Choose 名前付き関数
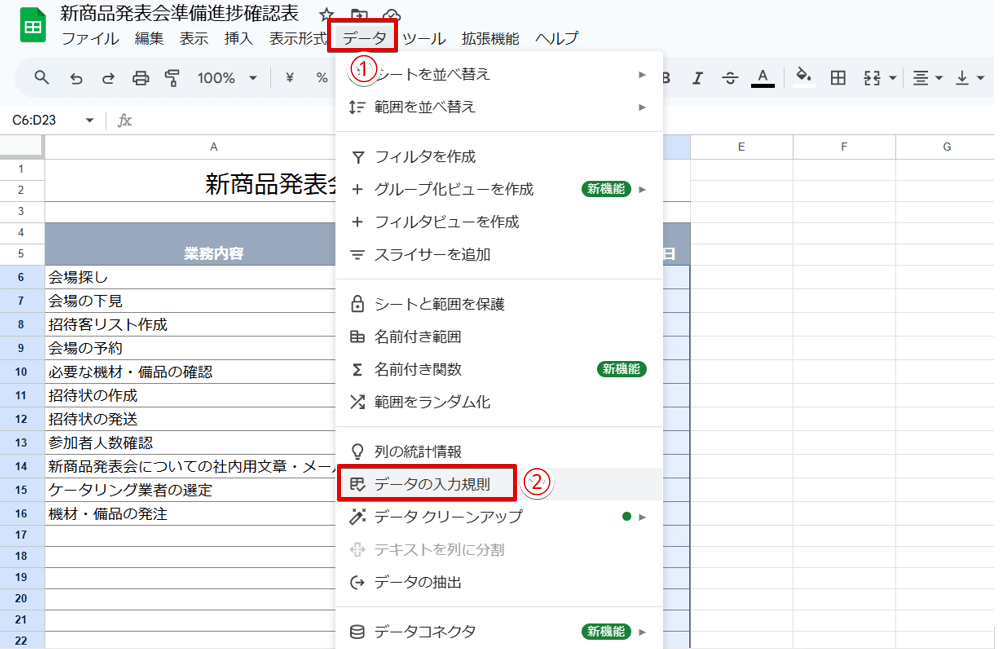The width and height of the screenshot is (1002, 649). pos(499,369)
